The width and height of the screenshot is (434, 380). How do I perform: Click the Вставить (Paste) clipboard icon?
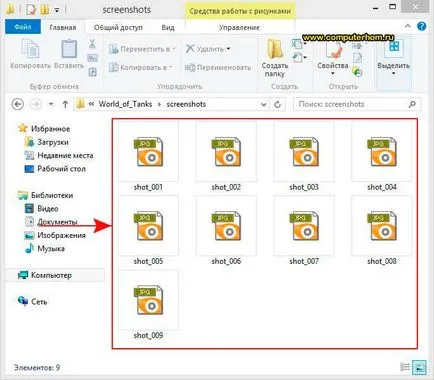[69, 49]
